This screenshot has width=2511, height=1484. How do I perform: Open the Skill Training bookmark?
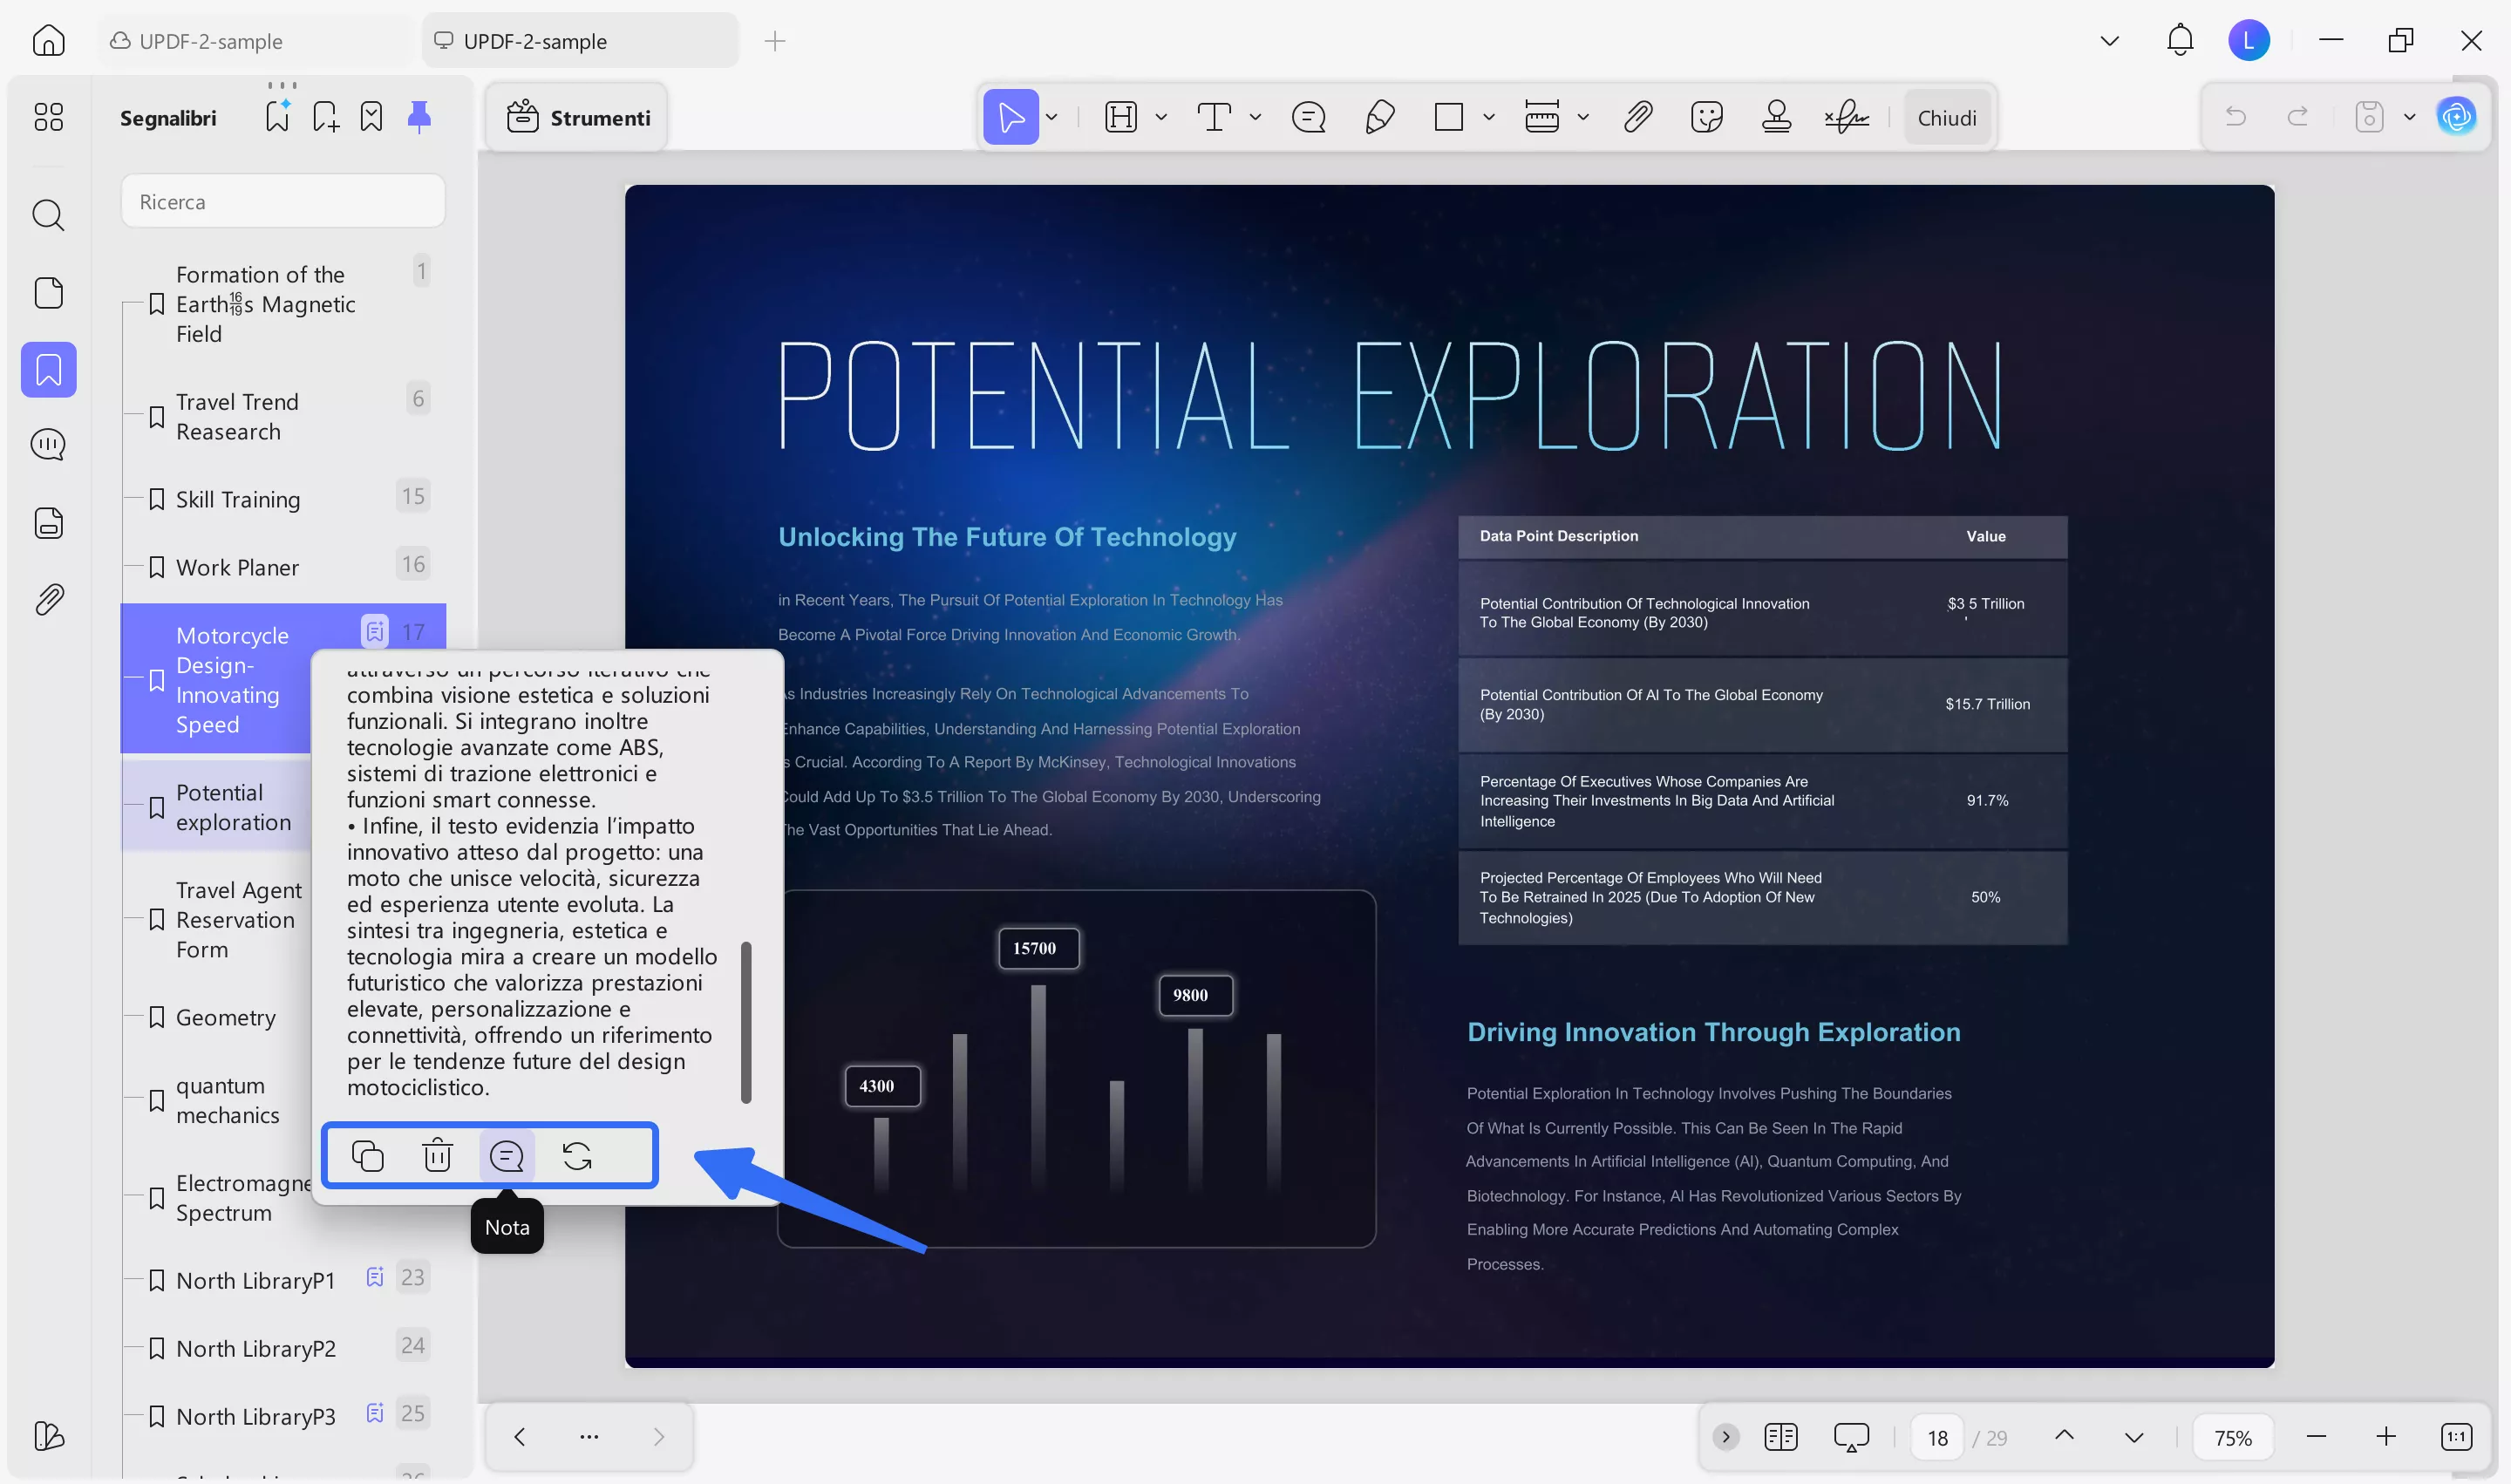(238, 498)
